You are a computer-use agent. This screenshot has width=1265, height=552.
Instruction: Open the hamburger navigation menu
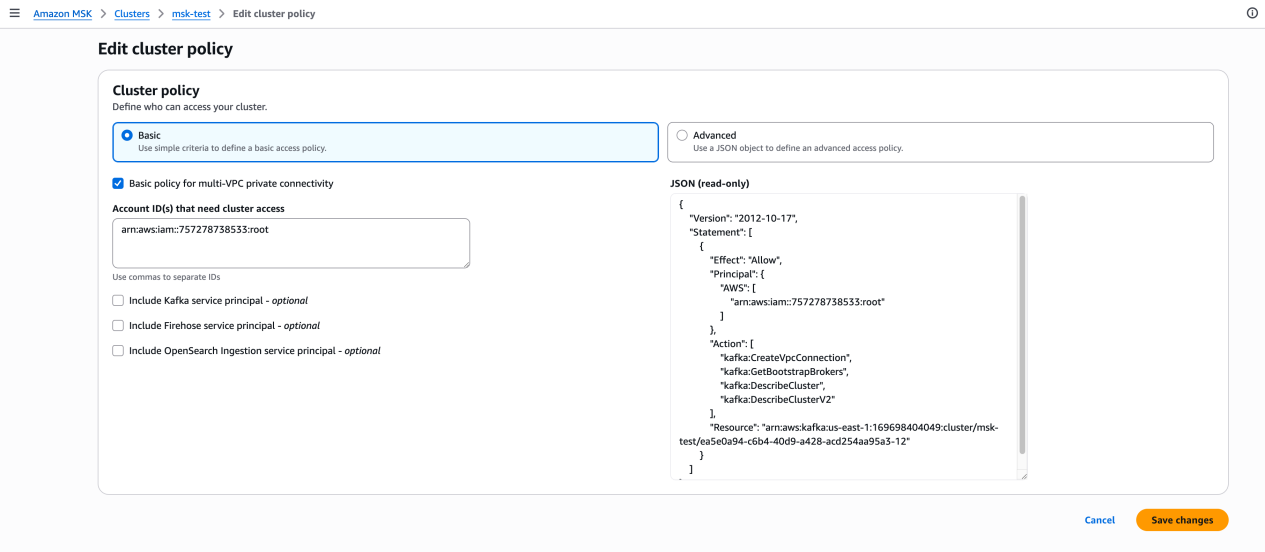pos(14,14)
